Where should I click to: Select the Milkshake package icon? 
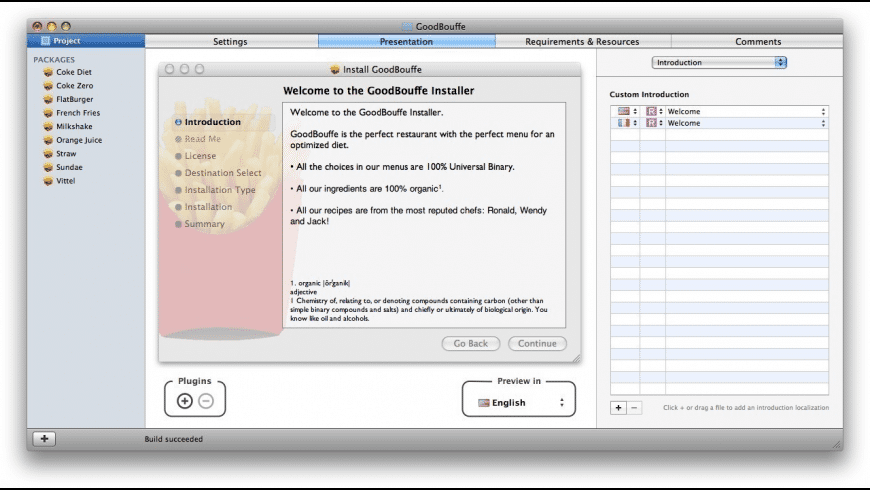coord(48,127)
